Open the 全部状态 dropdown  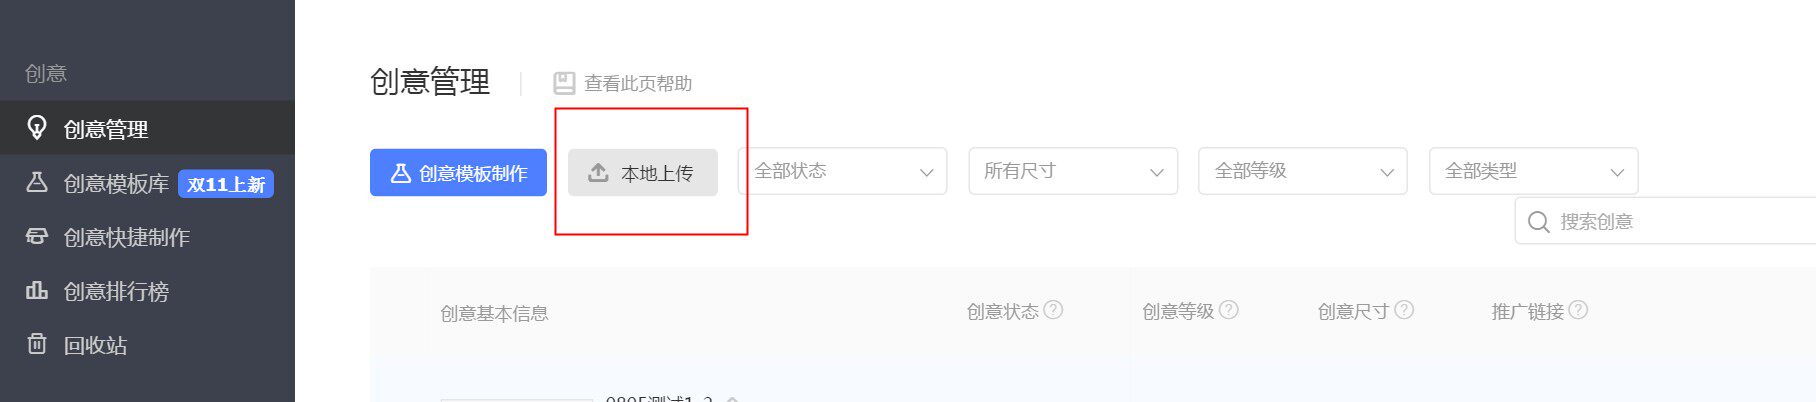click(842, 171)
